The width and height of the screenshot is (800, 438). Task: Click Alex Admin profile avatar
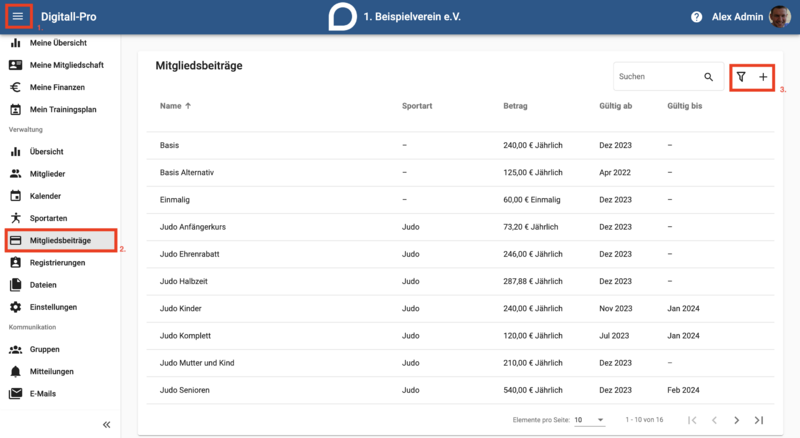point(780,17)
